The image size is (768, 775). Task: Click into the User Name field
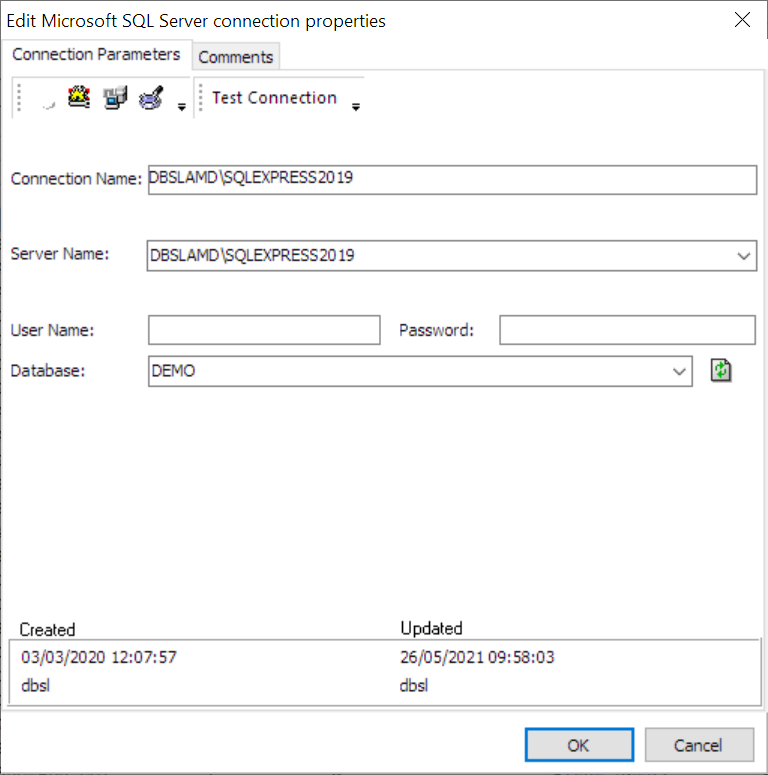click(264, 330)
